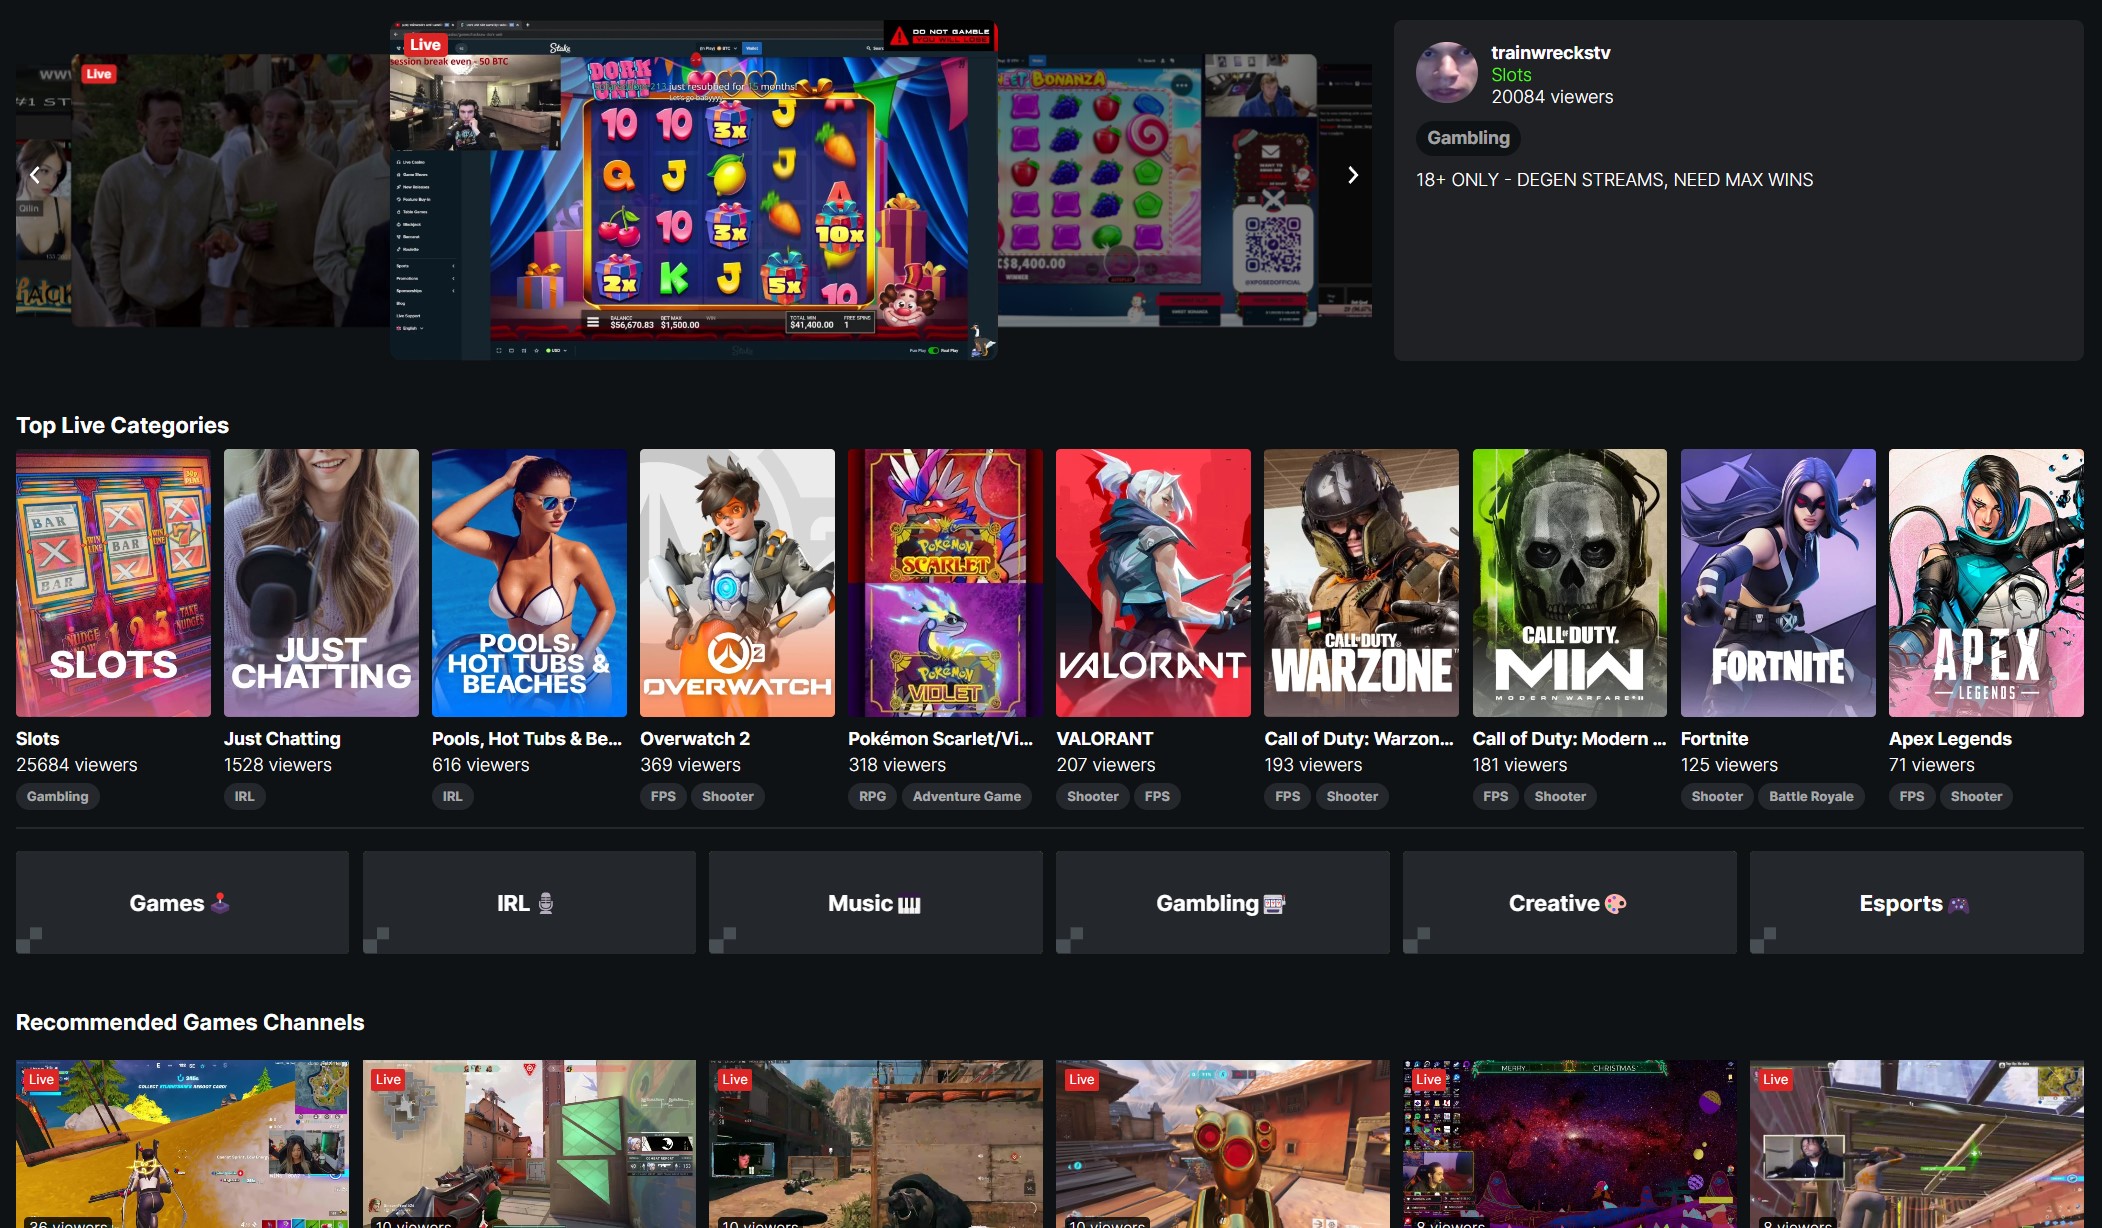Image resolution: width=2102 pixels, height=1228 pixels.
Task: Click the Fortnite category title
Action: pyautogui.click(x=1714, y=739)
